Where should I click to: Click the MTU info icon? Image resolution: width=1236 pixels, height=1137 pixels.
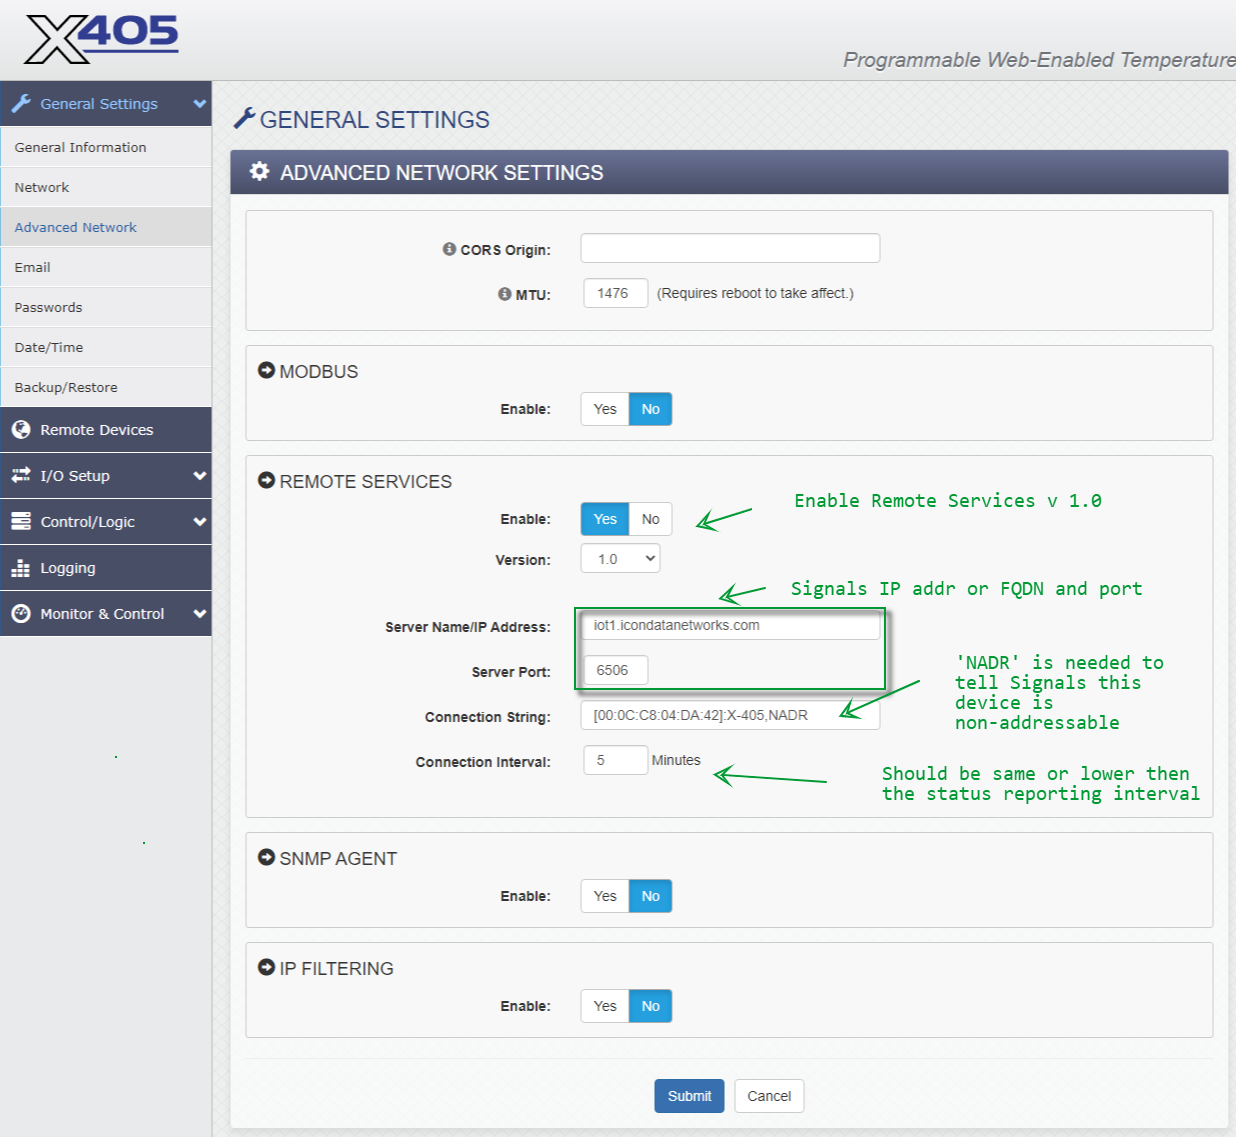click(x=504, y=294)
